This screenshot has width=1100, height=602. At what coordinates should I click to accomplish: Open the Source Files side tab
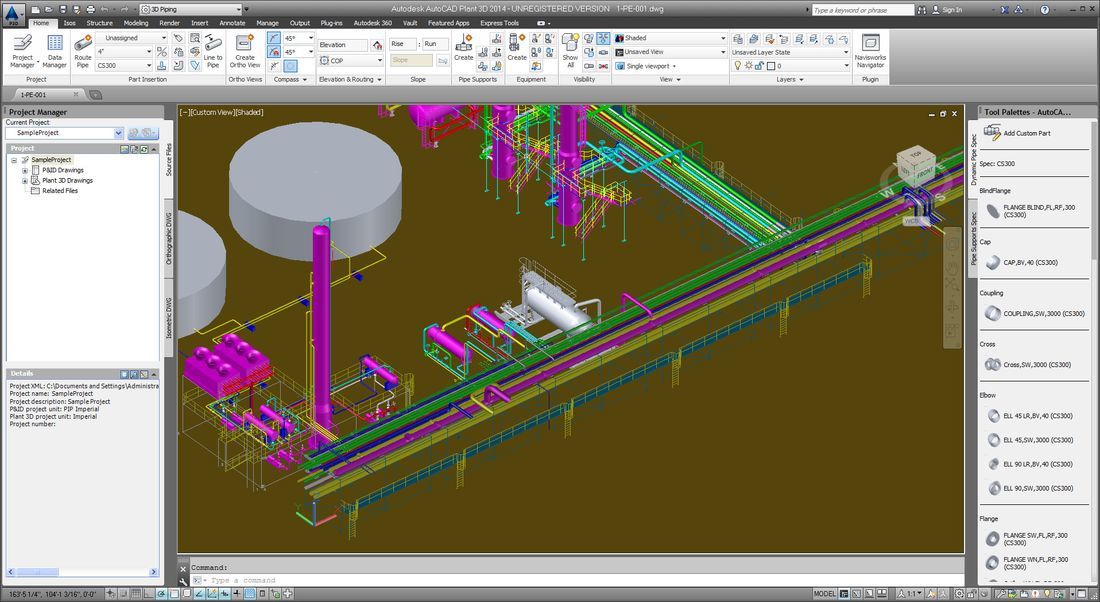click(168, 160)
